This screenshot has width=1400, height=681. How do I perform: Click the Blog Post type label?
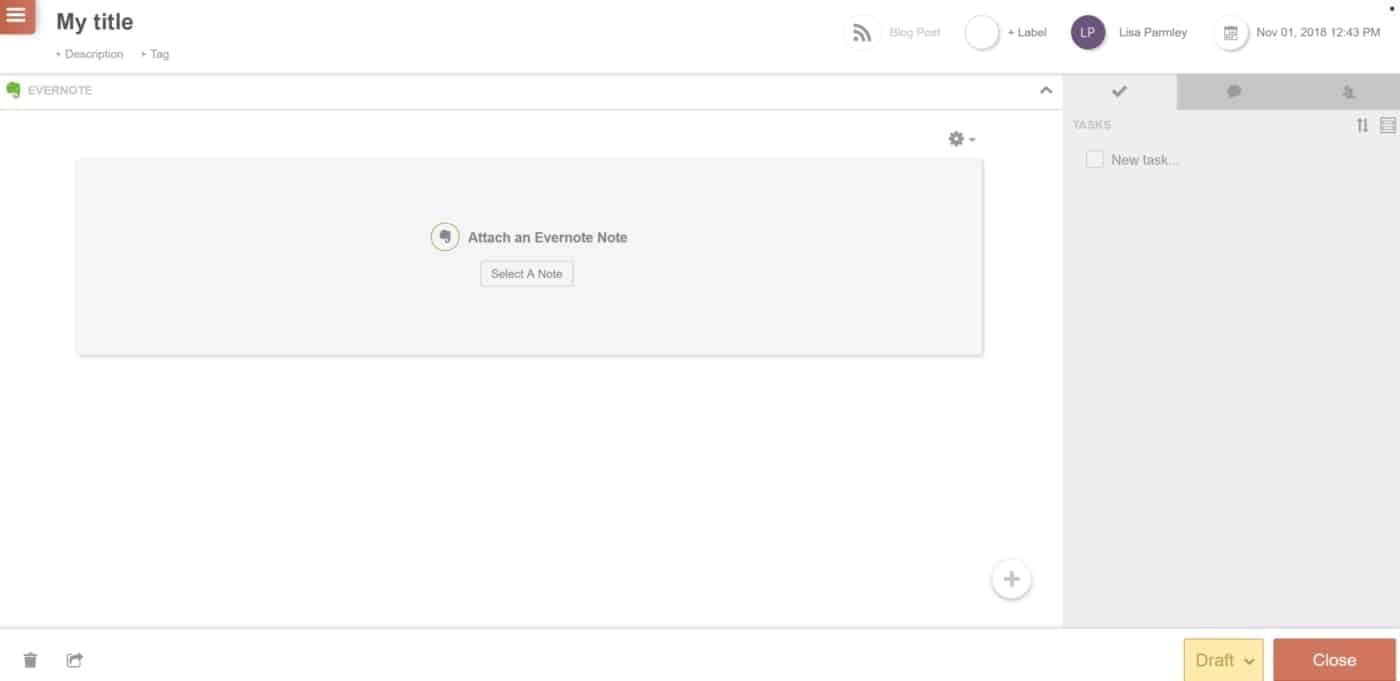[x=915, y=33]
